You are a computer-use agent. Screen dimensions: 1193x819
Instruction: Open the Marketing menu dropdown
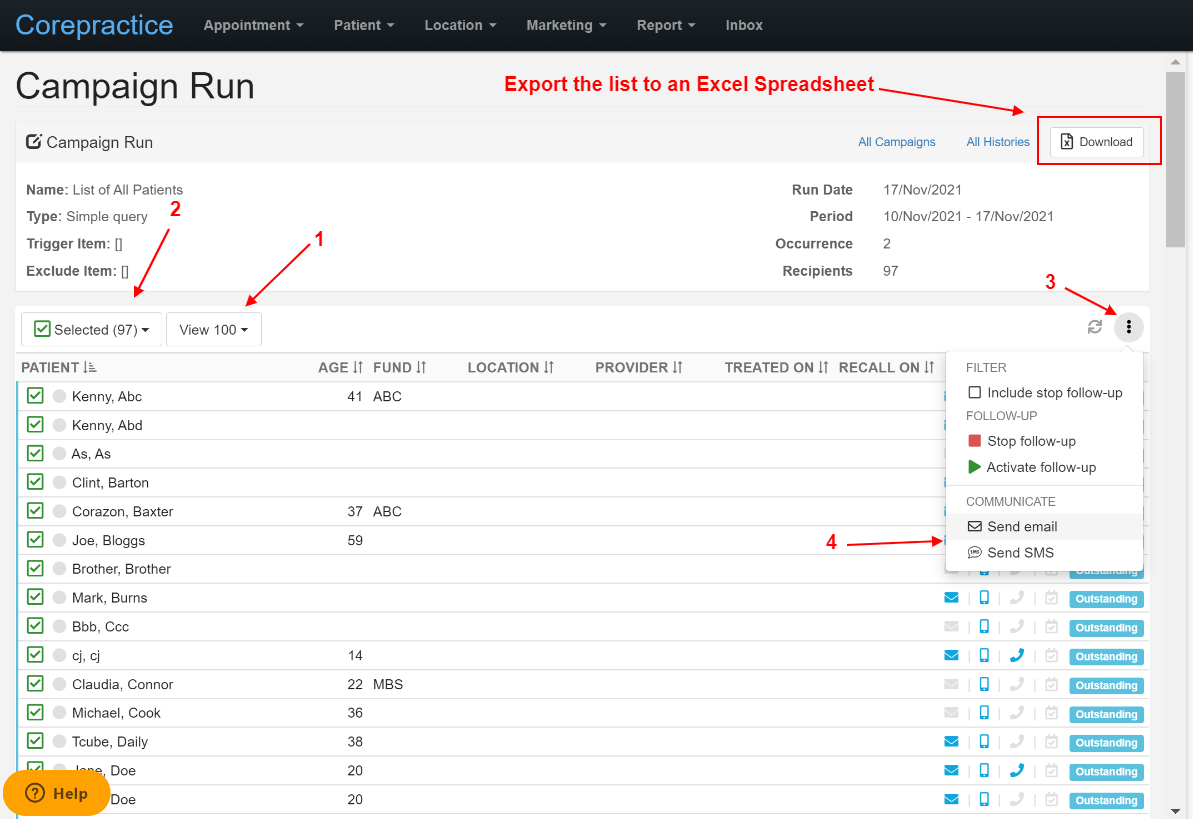pos(566,25)
